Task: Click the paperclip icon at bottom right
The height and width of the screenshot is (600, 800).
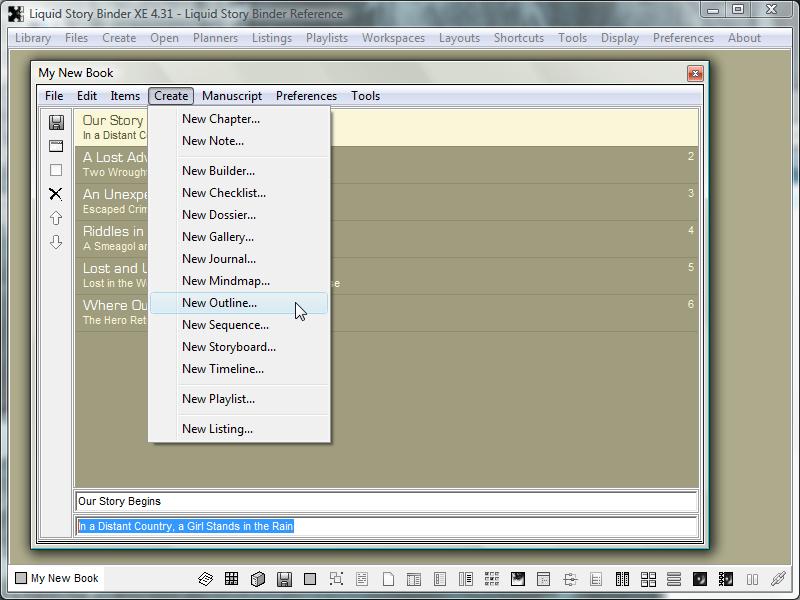Action: coord(777,579)
